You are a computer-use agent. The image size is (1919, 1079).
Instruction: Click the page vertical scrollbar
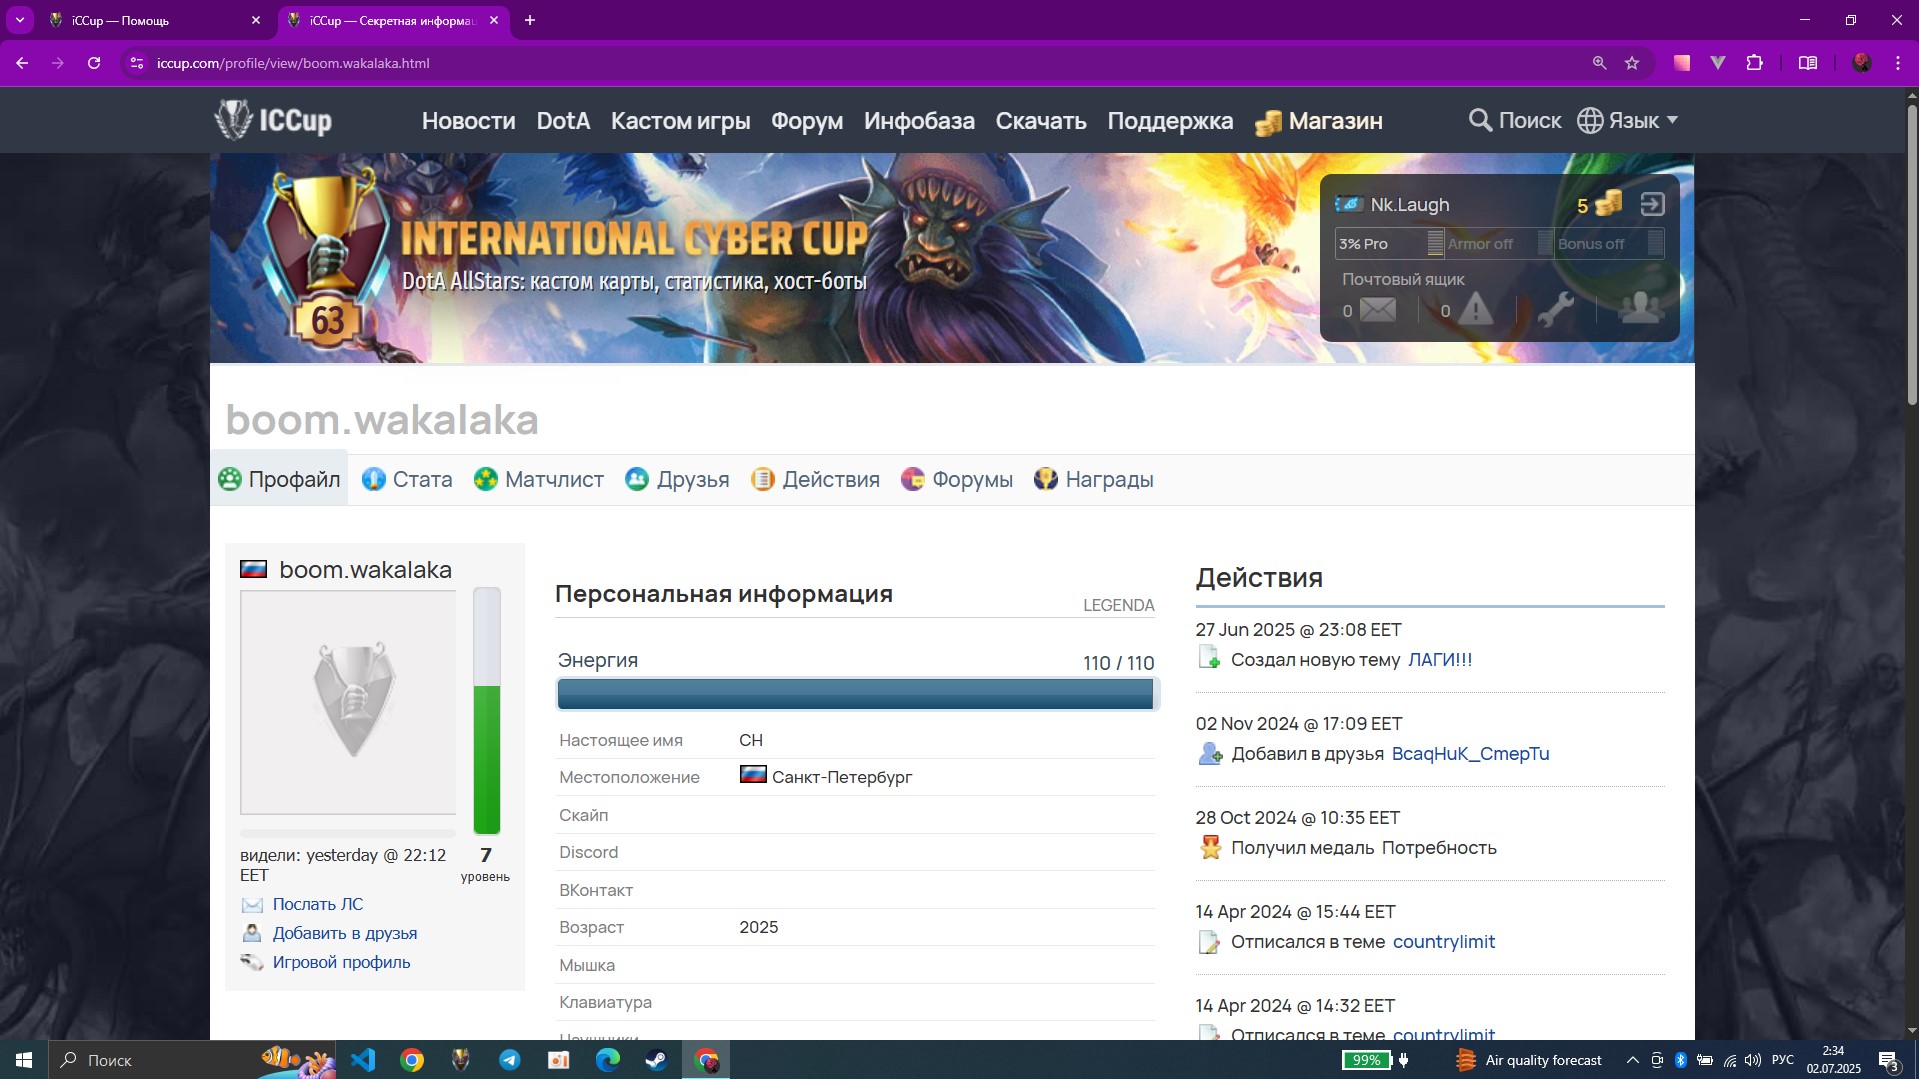[x=1911, y=256]
